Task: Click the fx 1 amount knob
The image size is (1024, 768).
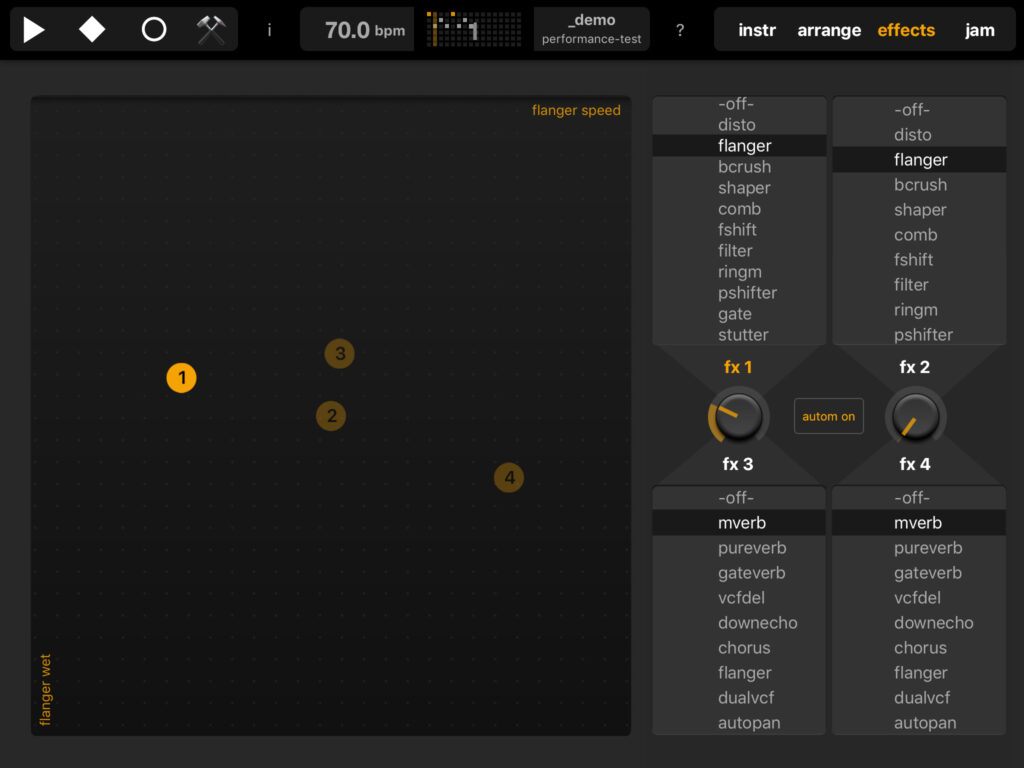Action: 739,416
